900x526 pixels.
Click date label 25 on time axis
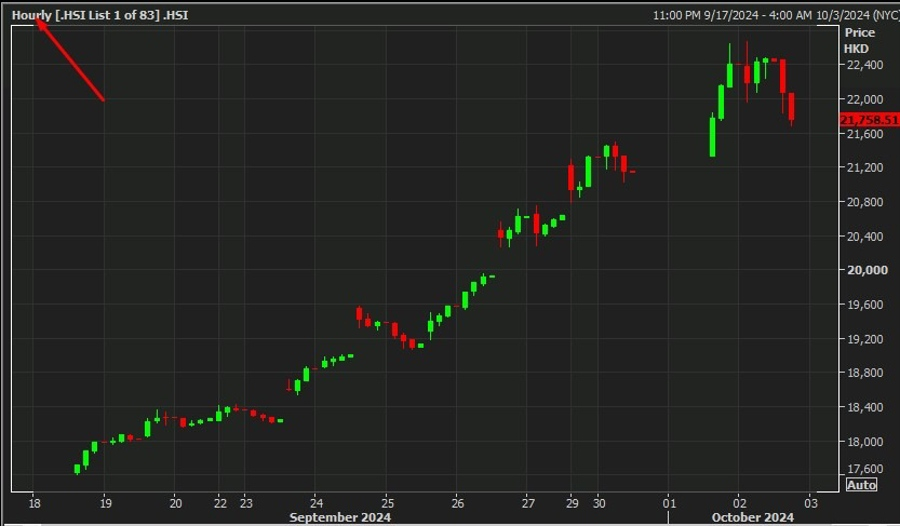pos(387,504)
